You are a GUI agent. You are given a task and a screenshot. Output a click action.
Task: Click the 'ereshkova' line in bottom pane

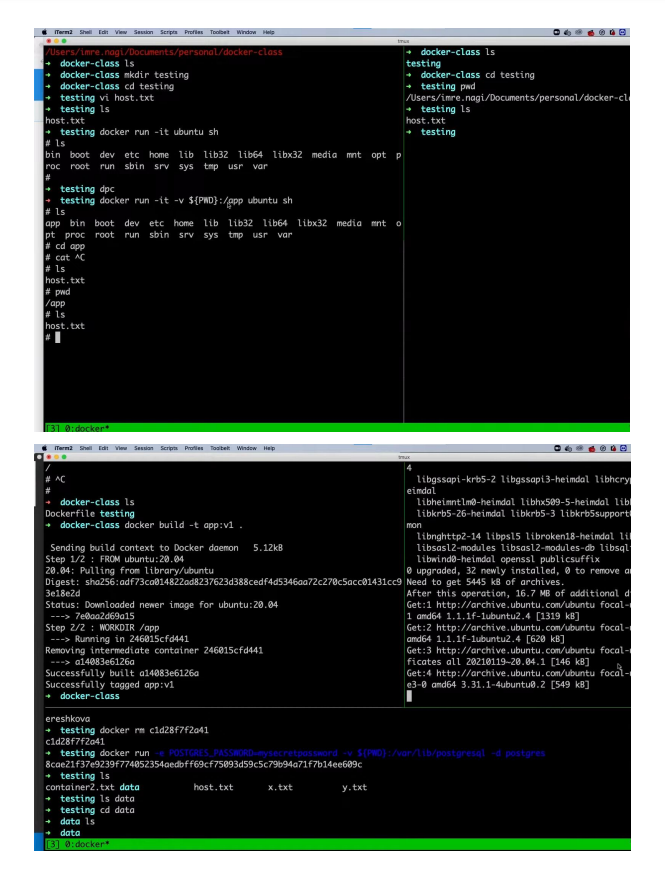point(67,719)
